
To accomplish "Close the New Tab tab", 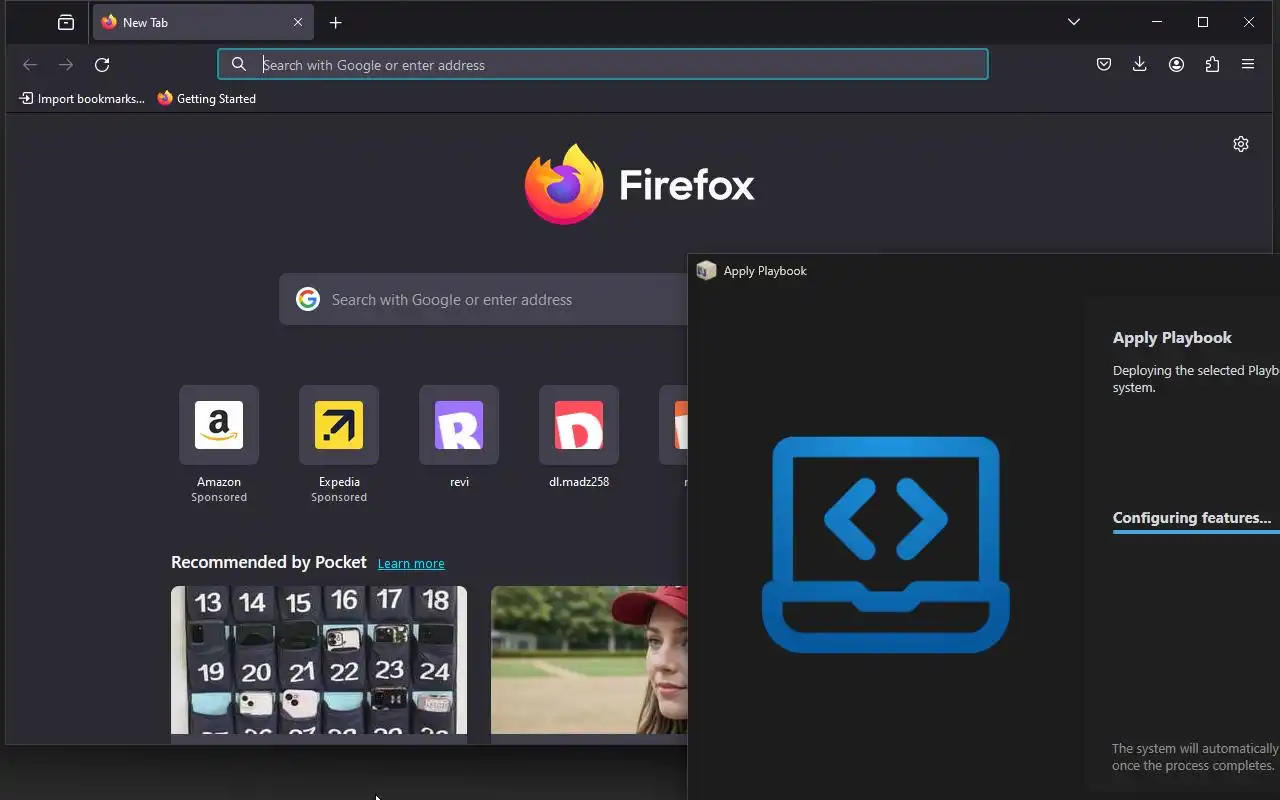I will pos(298,22).
